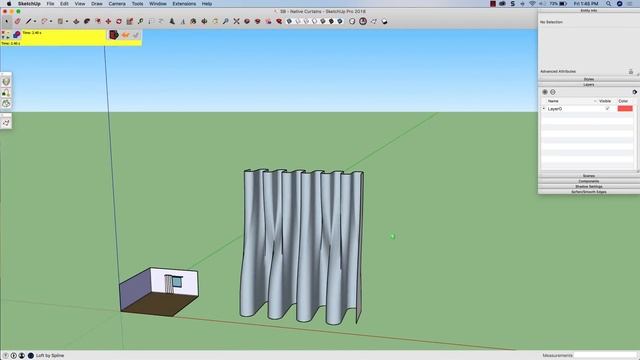Click the small room model with window
The width and height of the screenshot is (640, 360).
tap(159, 291)
